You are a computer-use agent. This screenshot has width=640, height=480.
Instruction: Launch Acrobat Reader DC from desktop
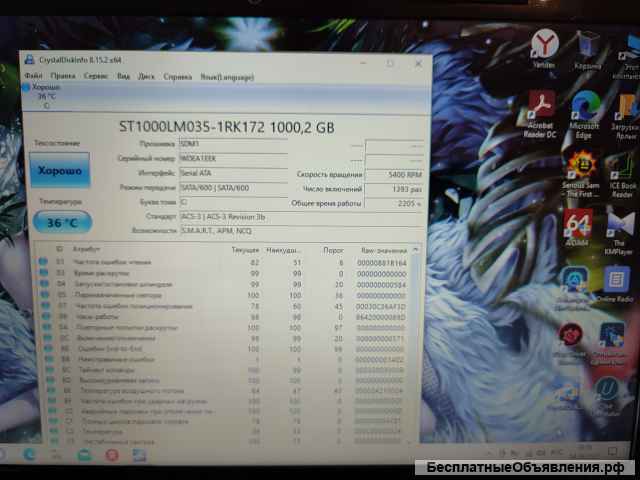(x=540, y=113)
